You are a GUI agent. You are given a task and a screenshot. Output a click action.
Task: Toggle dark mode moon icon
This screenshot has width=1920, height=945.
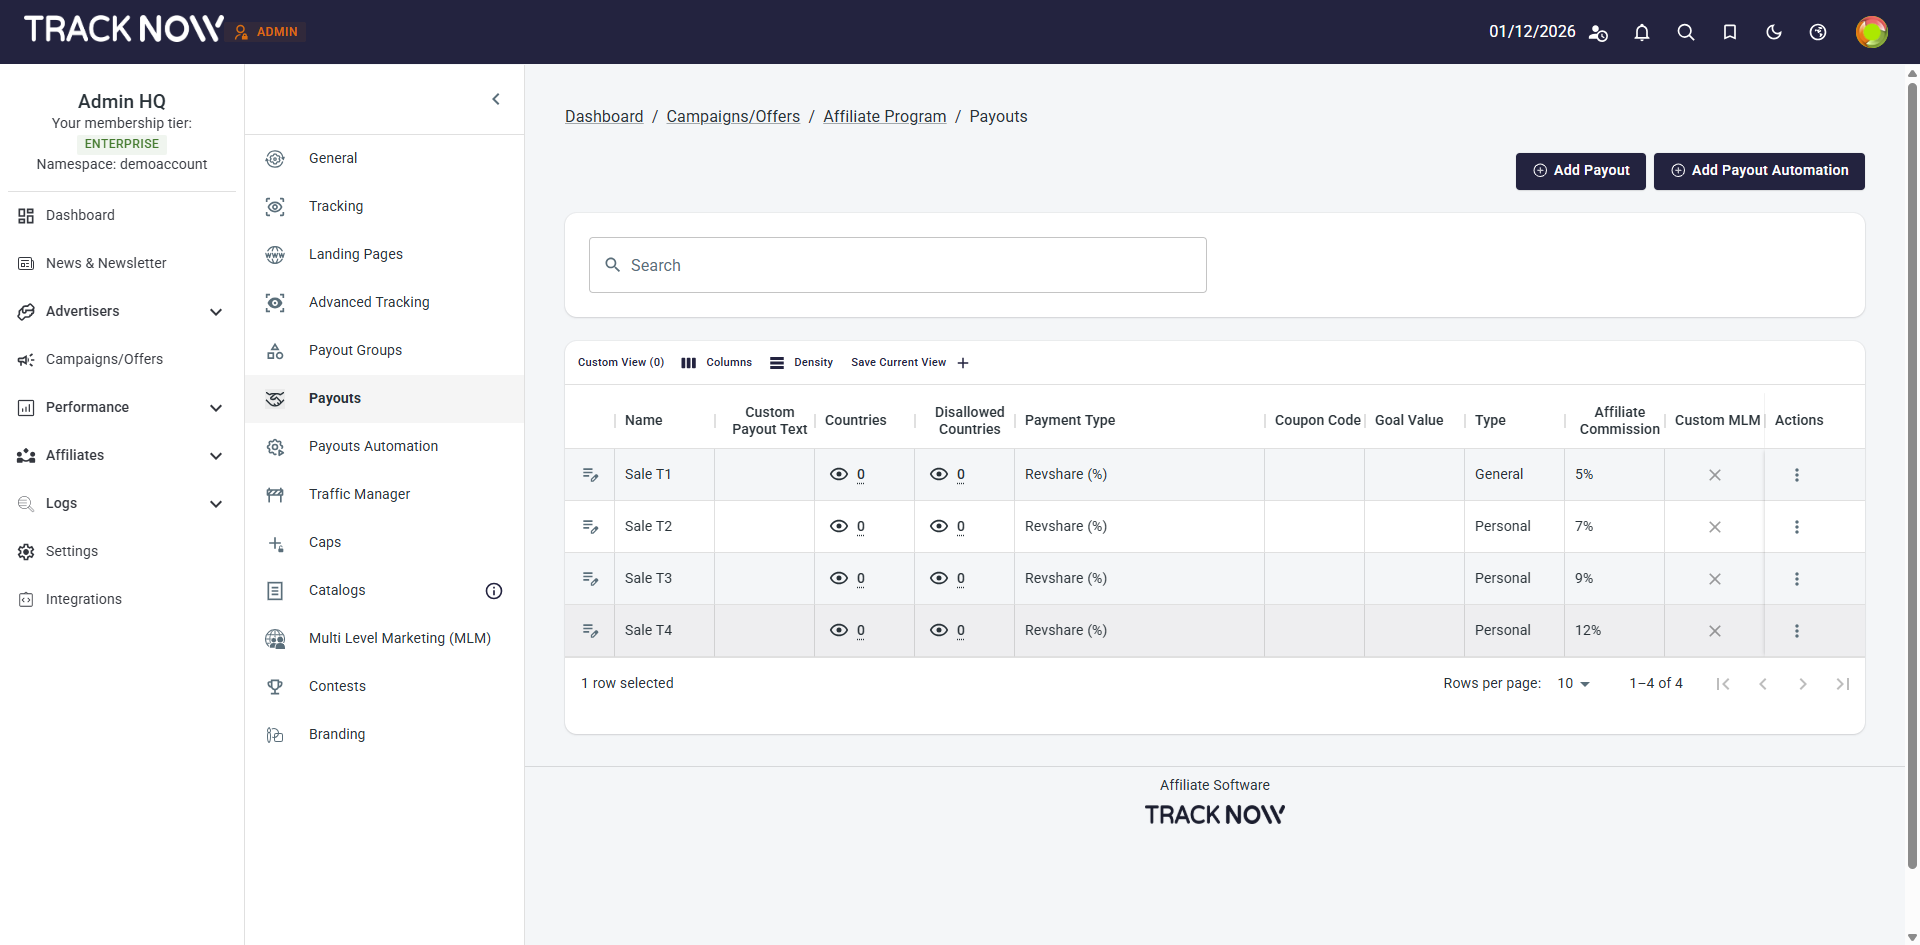pos(1773,32)
